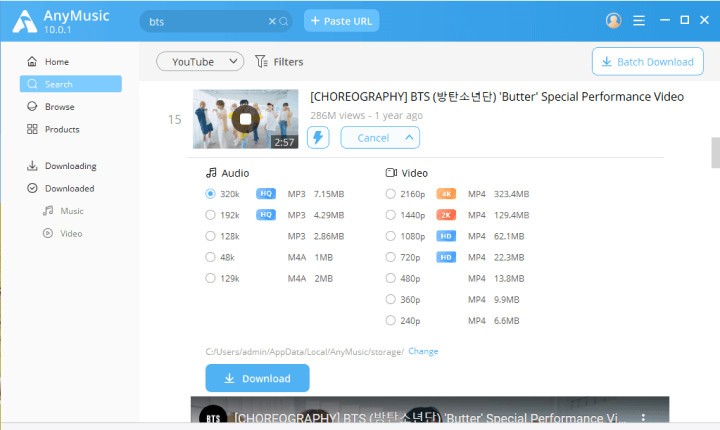Click the embedded preview video title

[429, 418]
